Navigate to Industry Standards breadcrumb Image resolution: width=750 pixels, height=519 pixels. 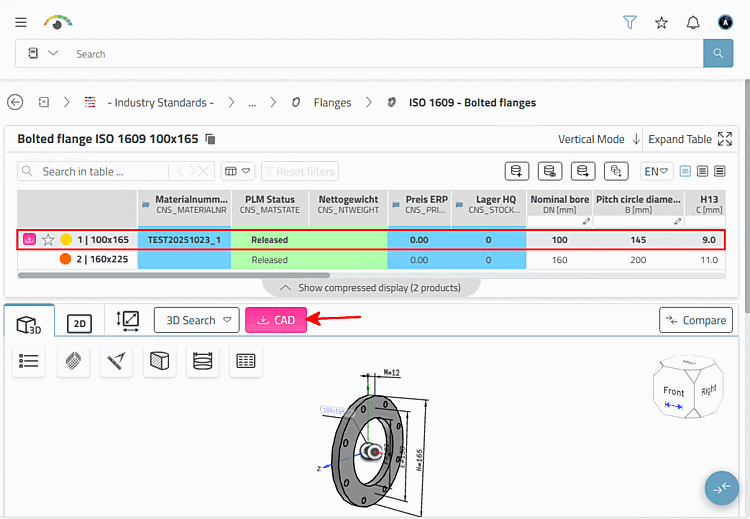(x=160, y=102)
